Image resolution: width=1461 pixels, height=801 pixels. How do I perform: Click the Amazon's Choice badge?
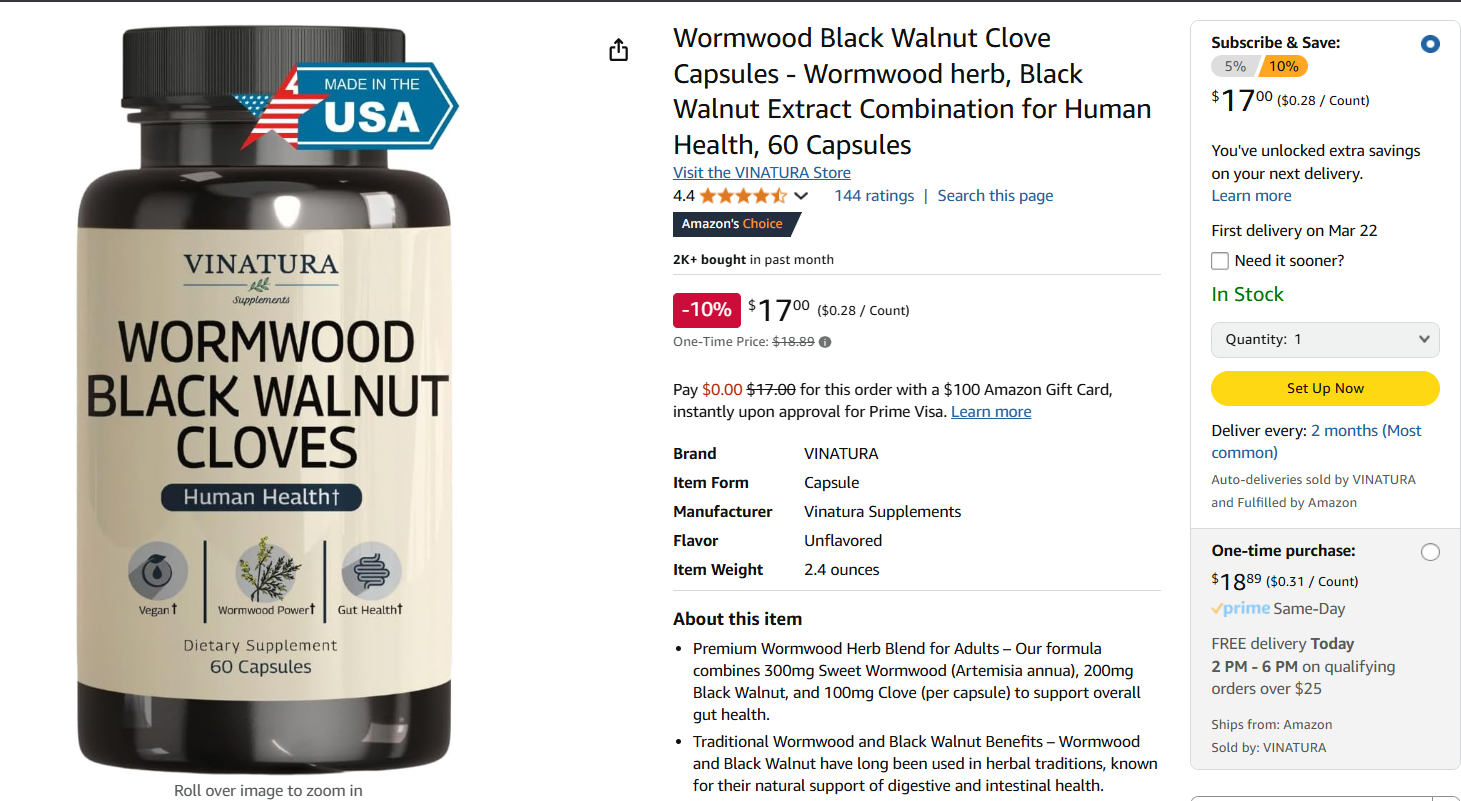(736, 224)
